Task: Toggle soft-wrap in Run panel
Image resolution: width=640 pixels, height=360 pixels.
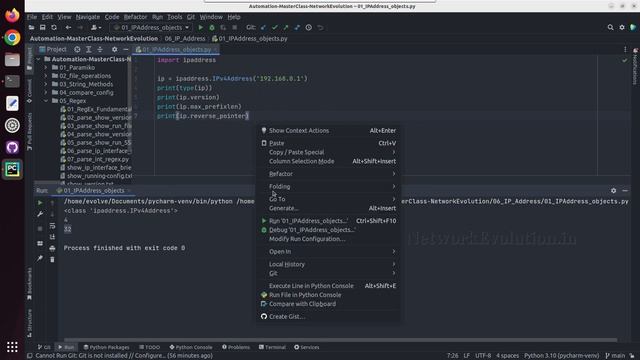Action: point(52,226)
